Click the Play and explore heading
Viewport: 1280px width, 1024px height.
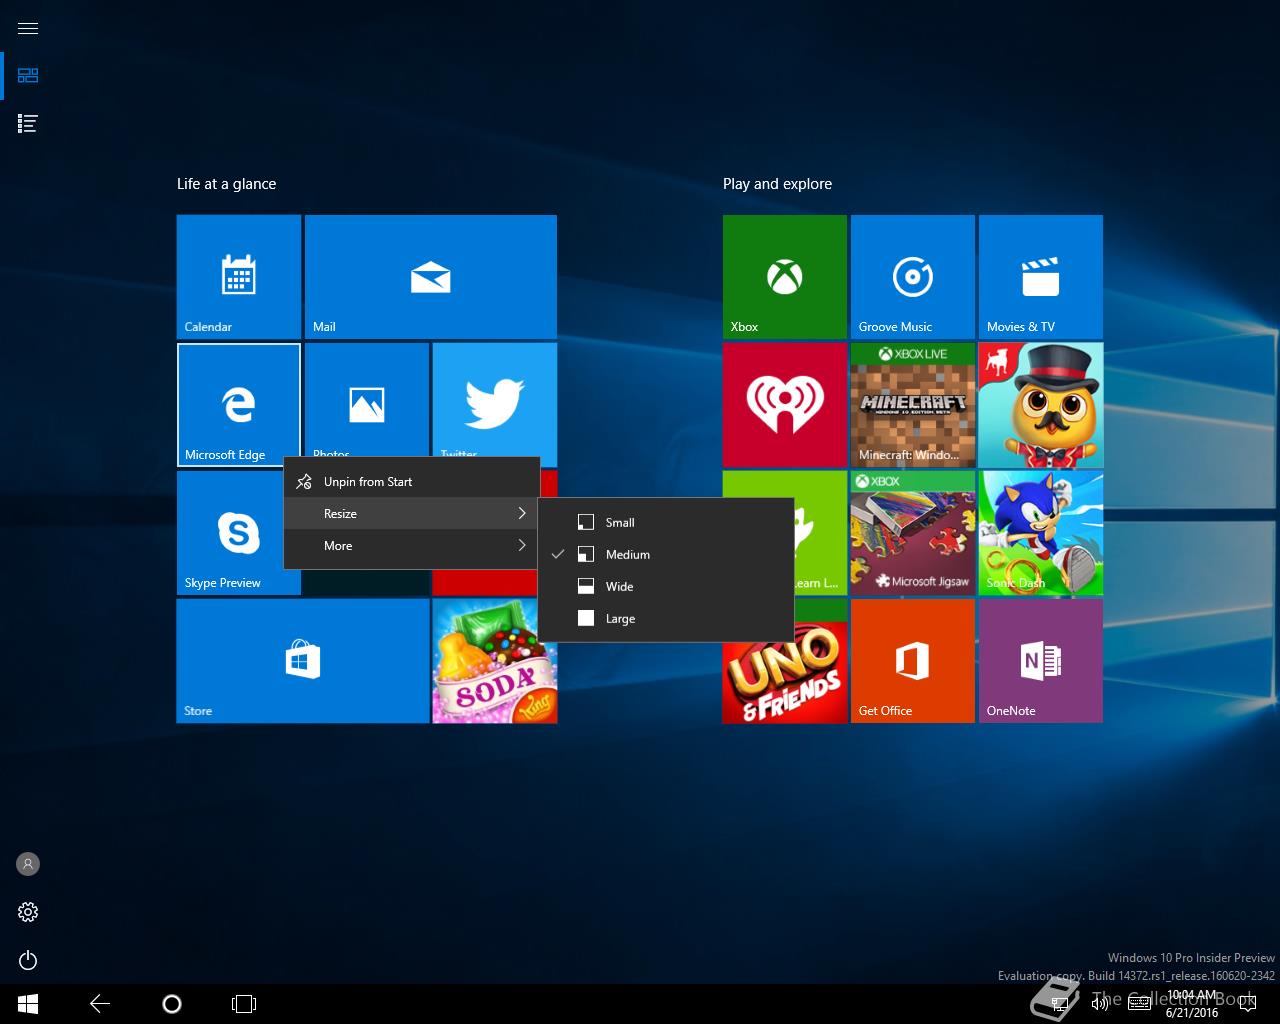pyautogui.click(x=777, y=184)
